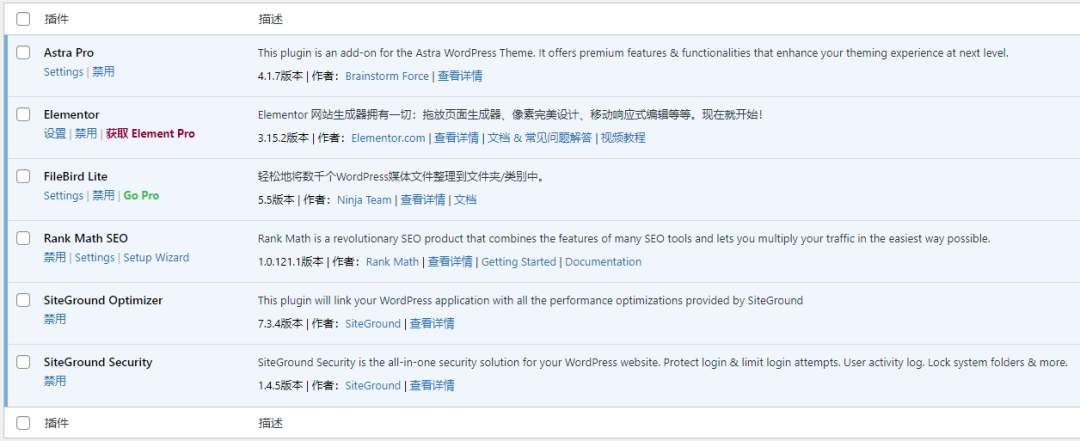Open Rank Math Getting Started link
Image resolution: width=1080 pixels, height=441 pixels.
click(518, 262)
